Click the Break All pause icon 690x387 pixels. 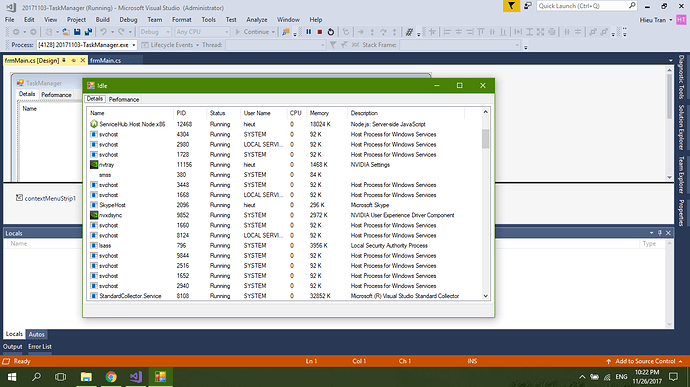[308, 32]
